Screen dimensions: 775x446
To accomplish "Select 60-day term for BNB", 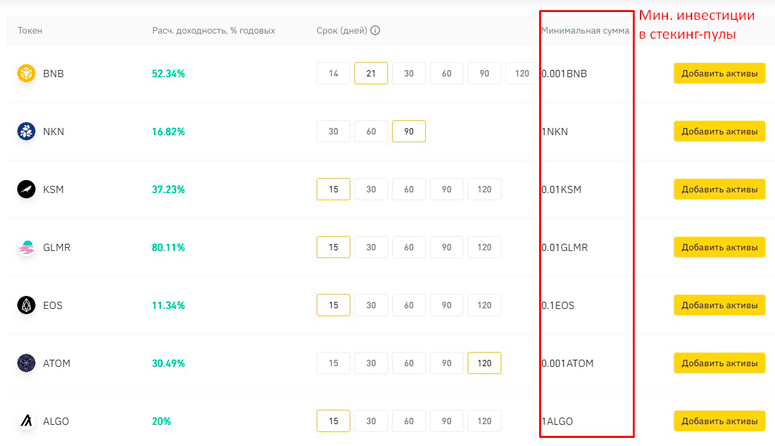I will click(x=446, y=73).
